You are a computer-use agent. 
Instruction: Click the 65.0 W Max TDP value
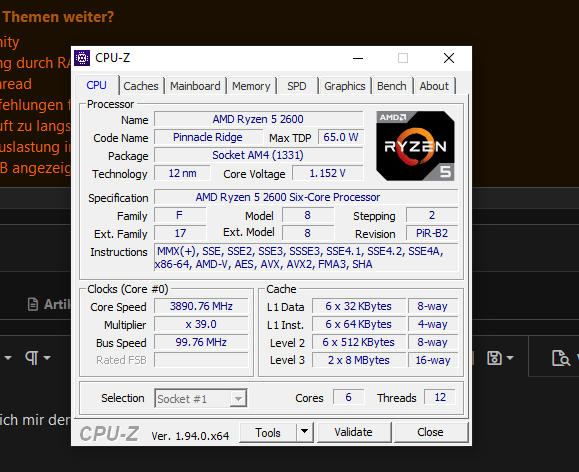pyautogui.click(x=340, y=137)
